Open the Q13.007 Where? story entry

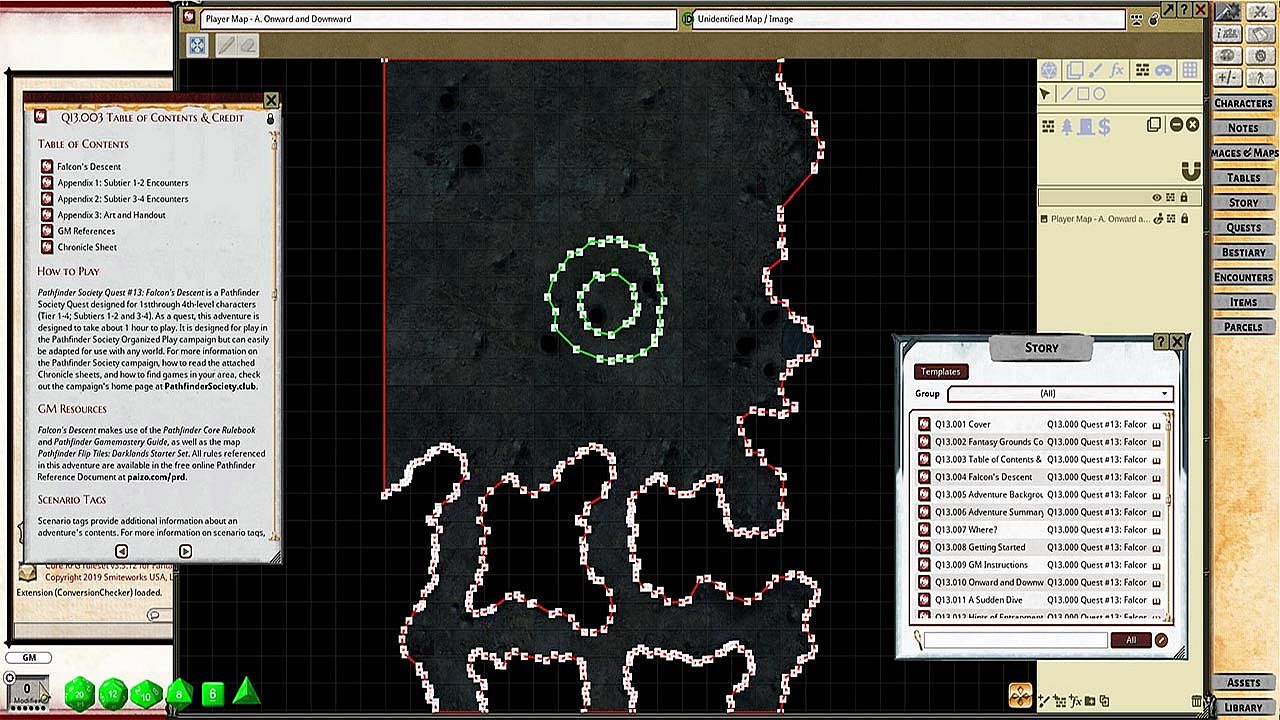tap(1040, 530)
